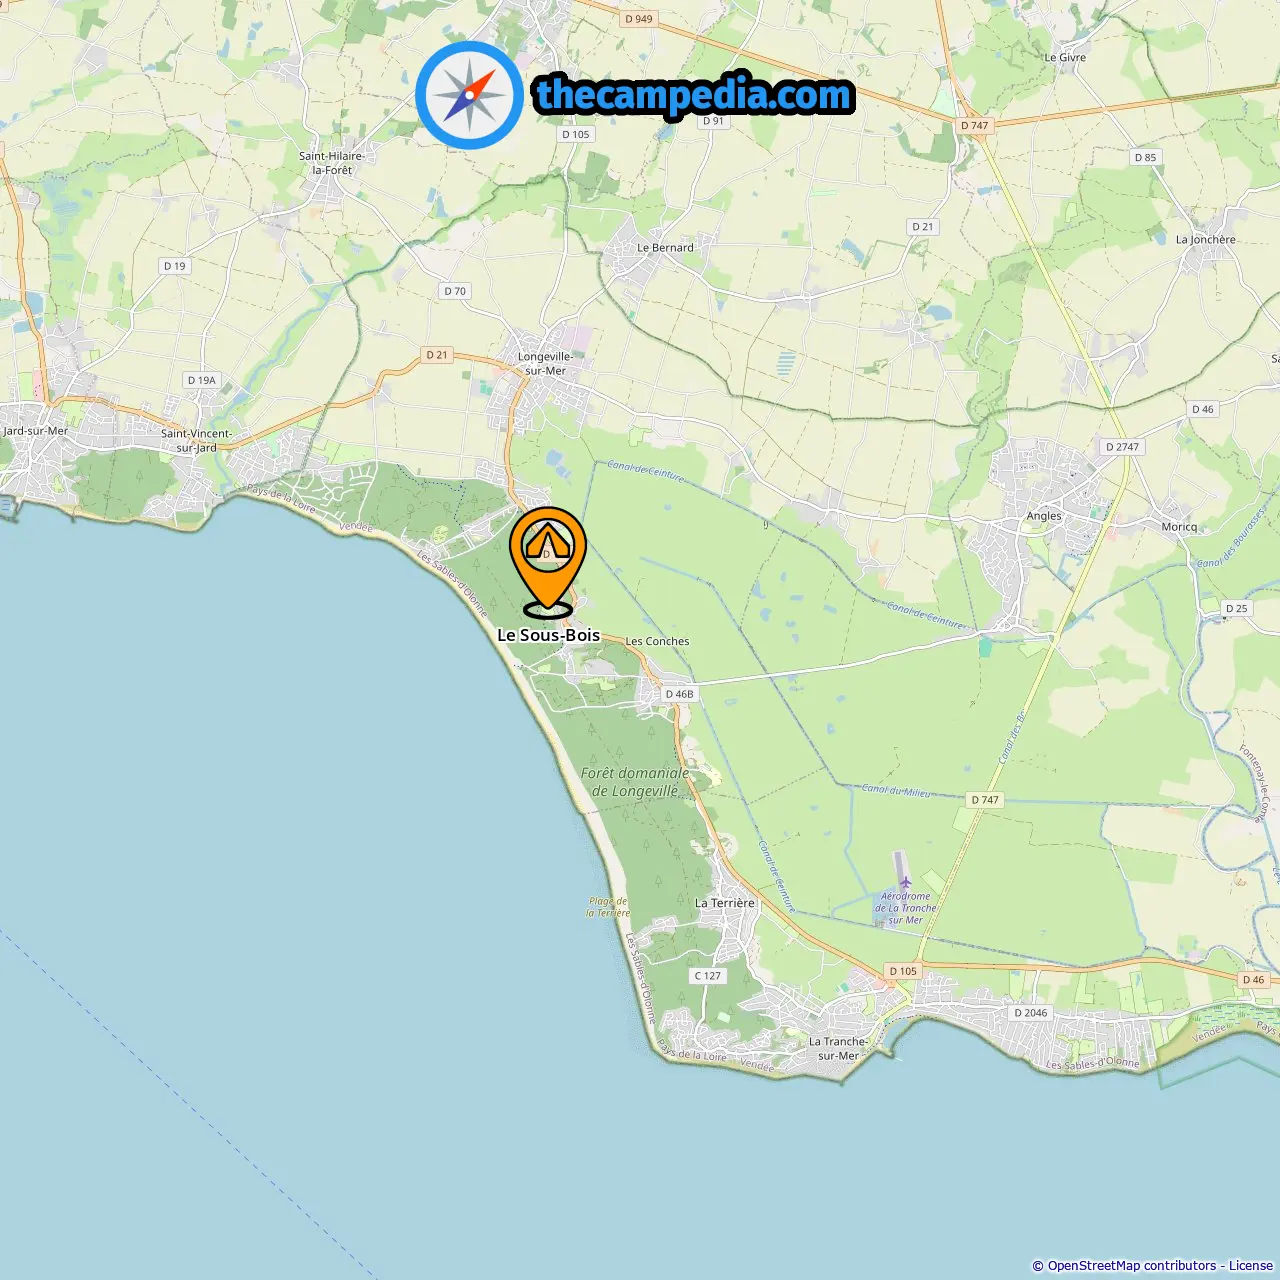This screenshot has width=1280, height=1280.
Task: Click the Angles town label
Action: point(1044,516)
